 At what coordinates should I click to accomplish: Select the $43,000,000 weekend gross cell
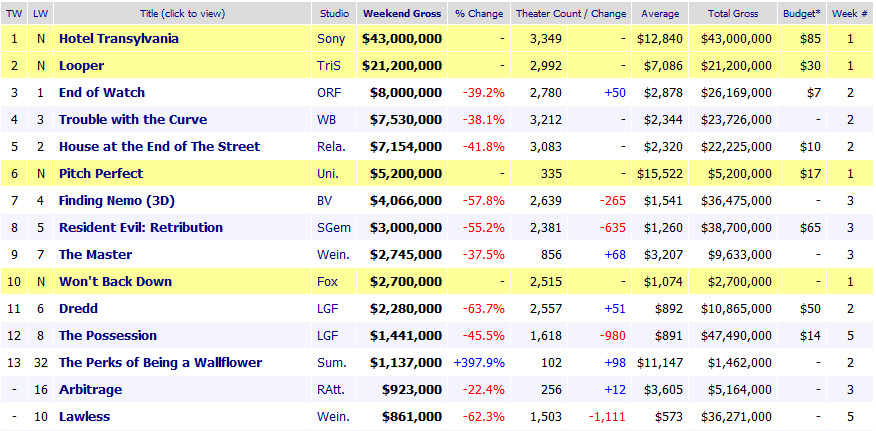[402, 39]
